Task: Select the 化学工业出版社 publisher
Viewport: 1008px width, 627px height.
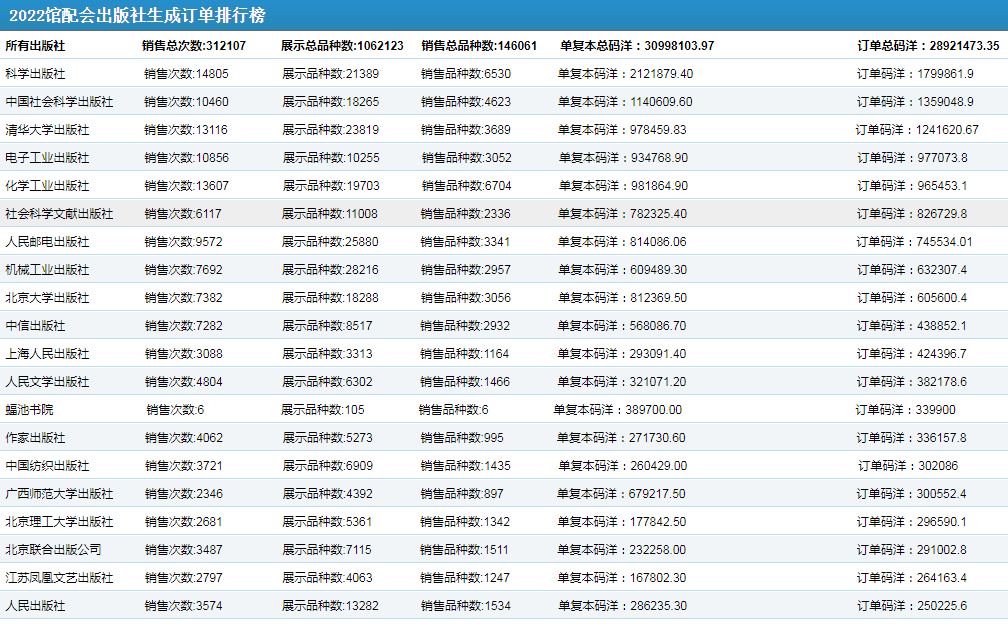Action: pyautogui.click(x=47, y=186)
